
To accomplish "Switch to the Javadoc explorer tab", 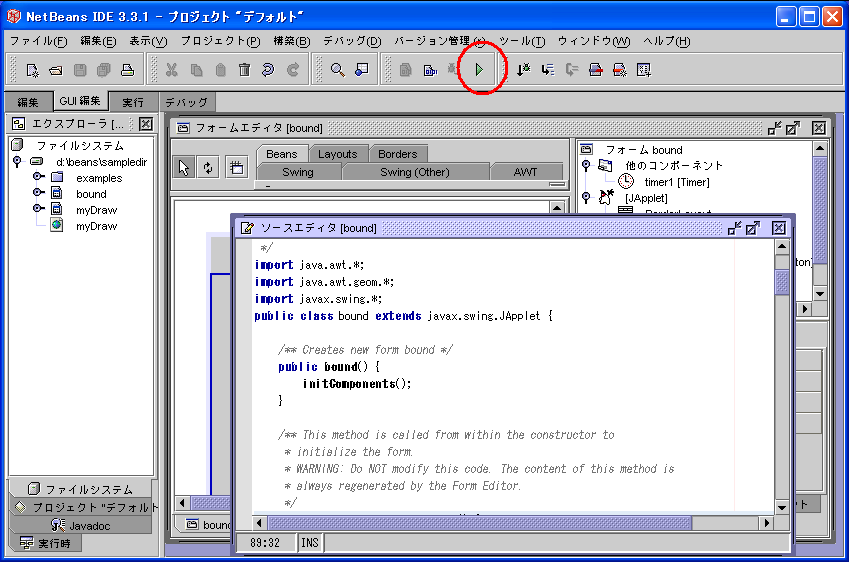I will point(81,526).
